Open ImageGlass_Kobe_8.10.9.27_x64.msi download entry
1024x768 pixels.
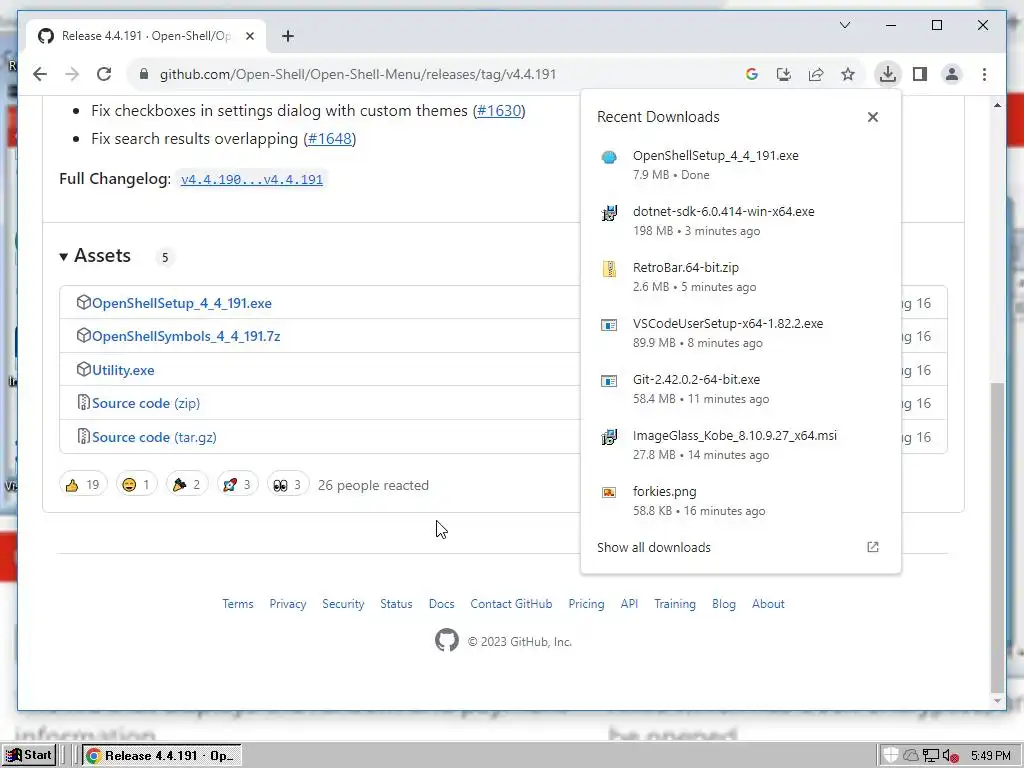[x=741, y=445]
